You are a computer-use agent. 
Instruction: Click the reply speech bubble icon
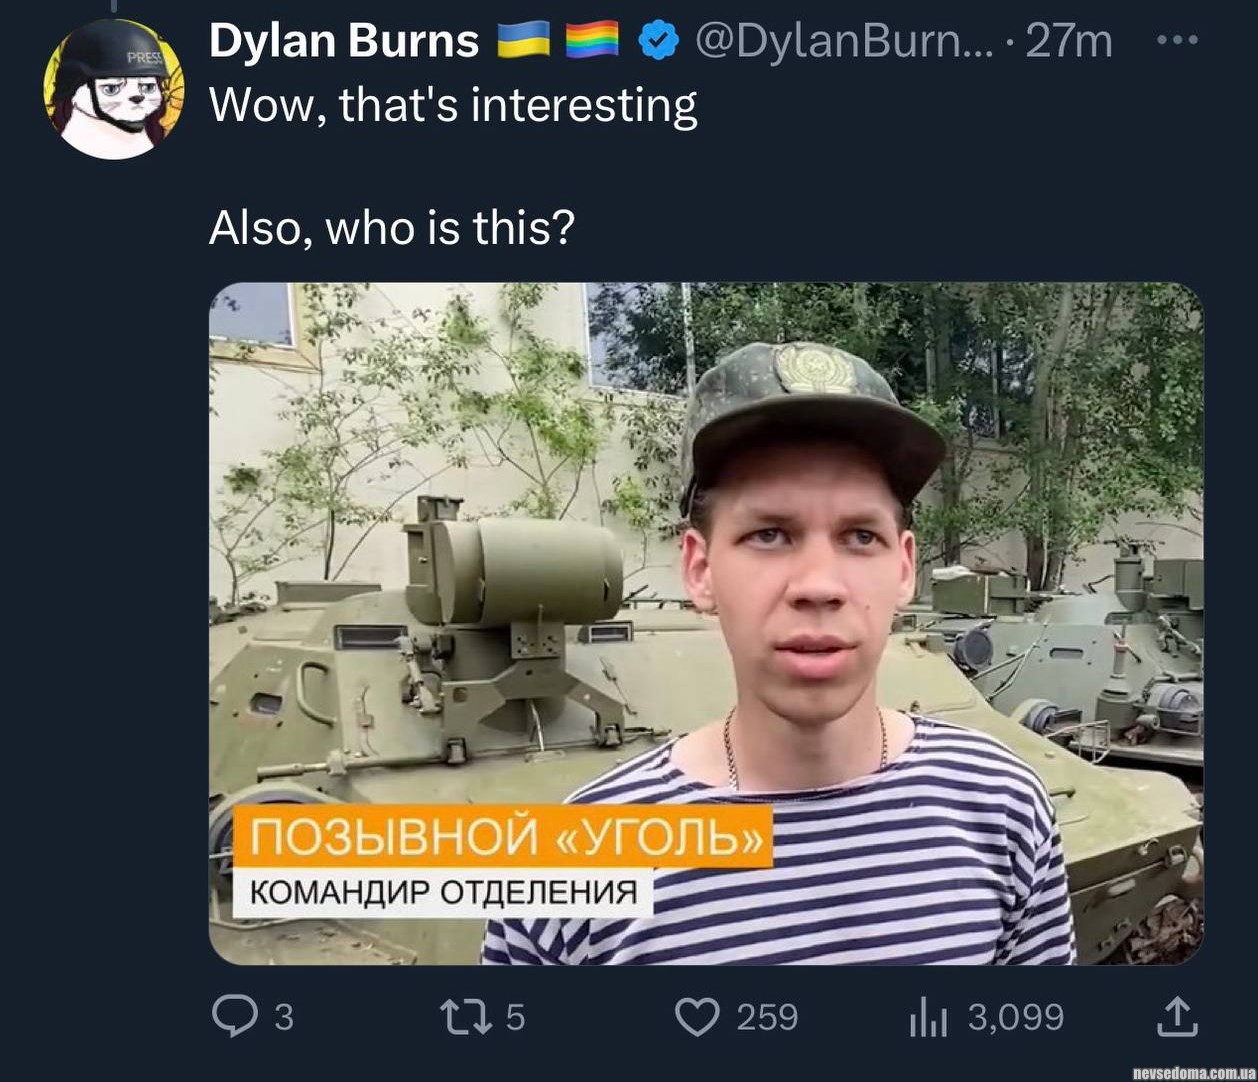[234, 1017]
